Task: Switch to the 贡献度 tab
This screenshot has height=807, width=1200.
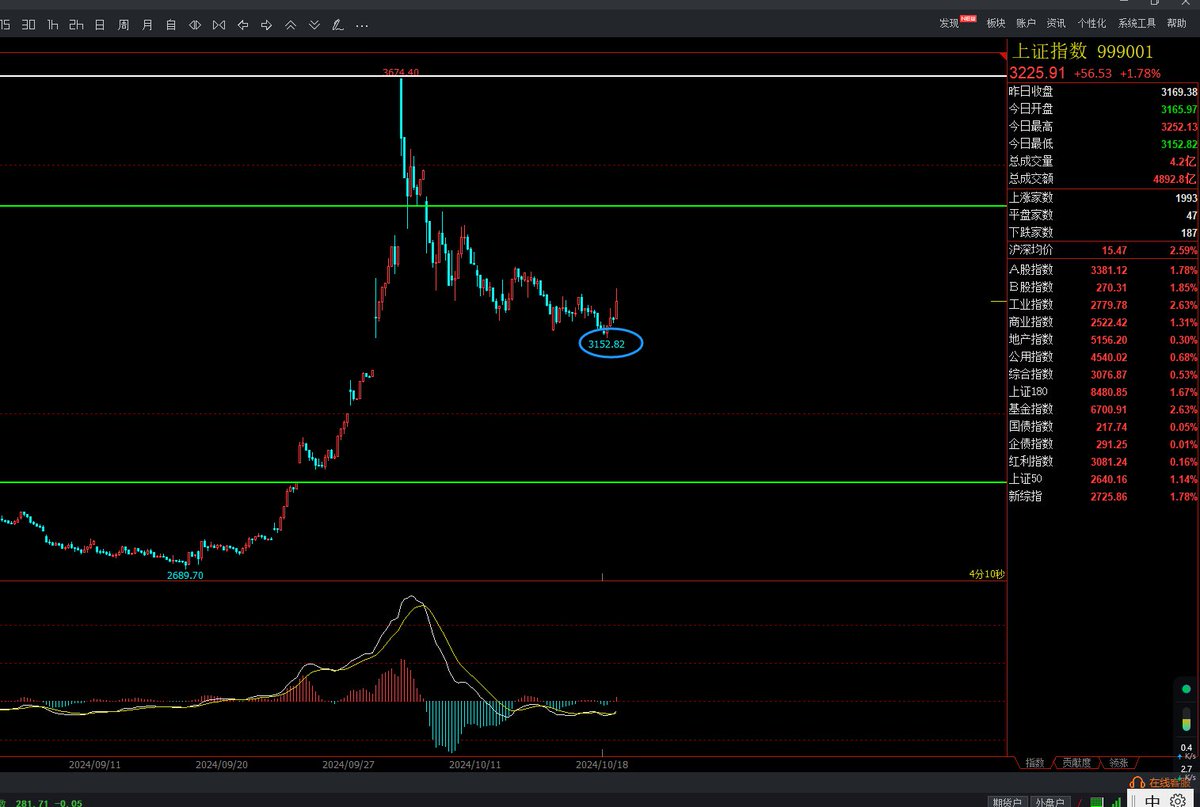Action: point(1076,762)
